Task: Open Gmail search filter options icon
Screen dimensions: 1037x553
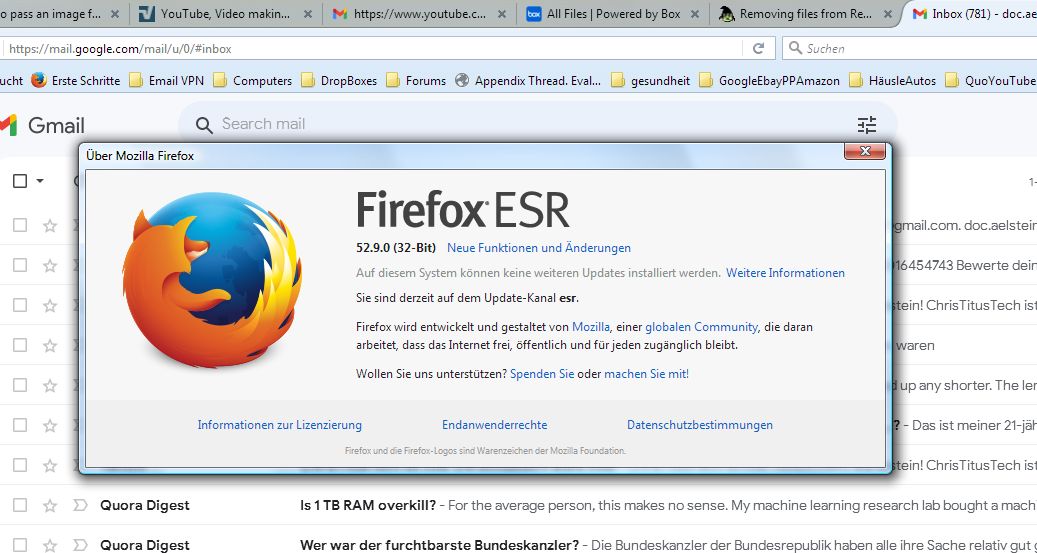Action: coord(866,124)
